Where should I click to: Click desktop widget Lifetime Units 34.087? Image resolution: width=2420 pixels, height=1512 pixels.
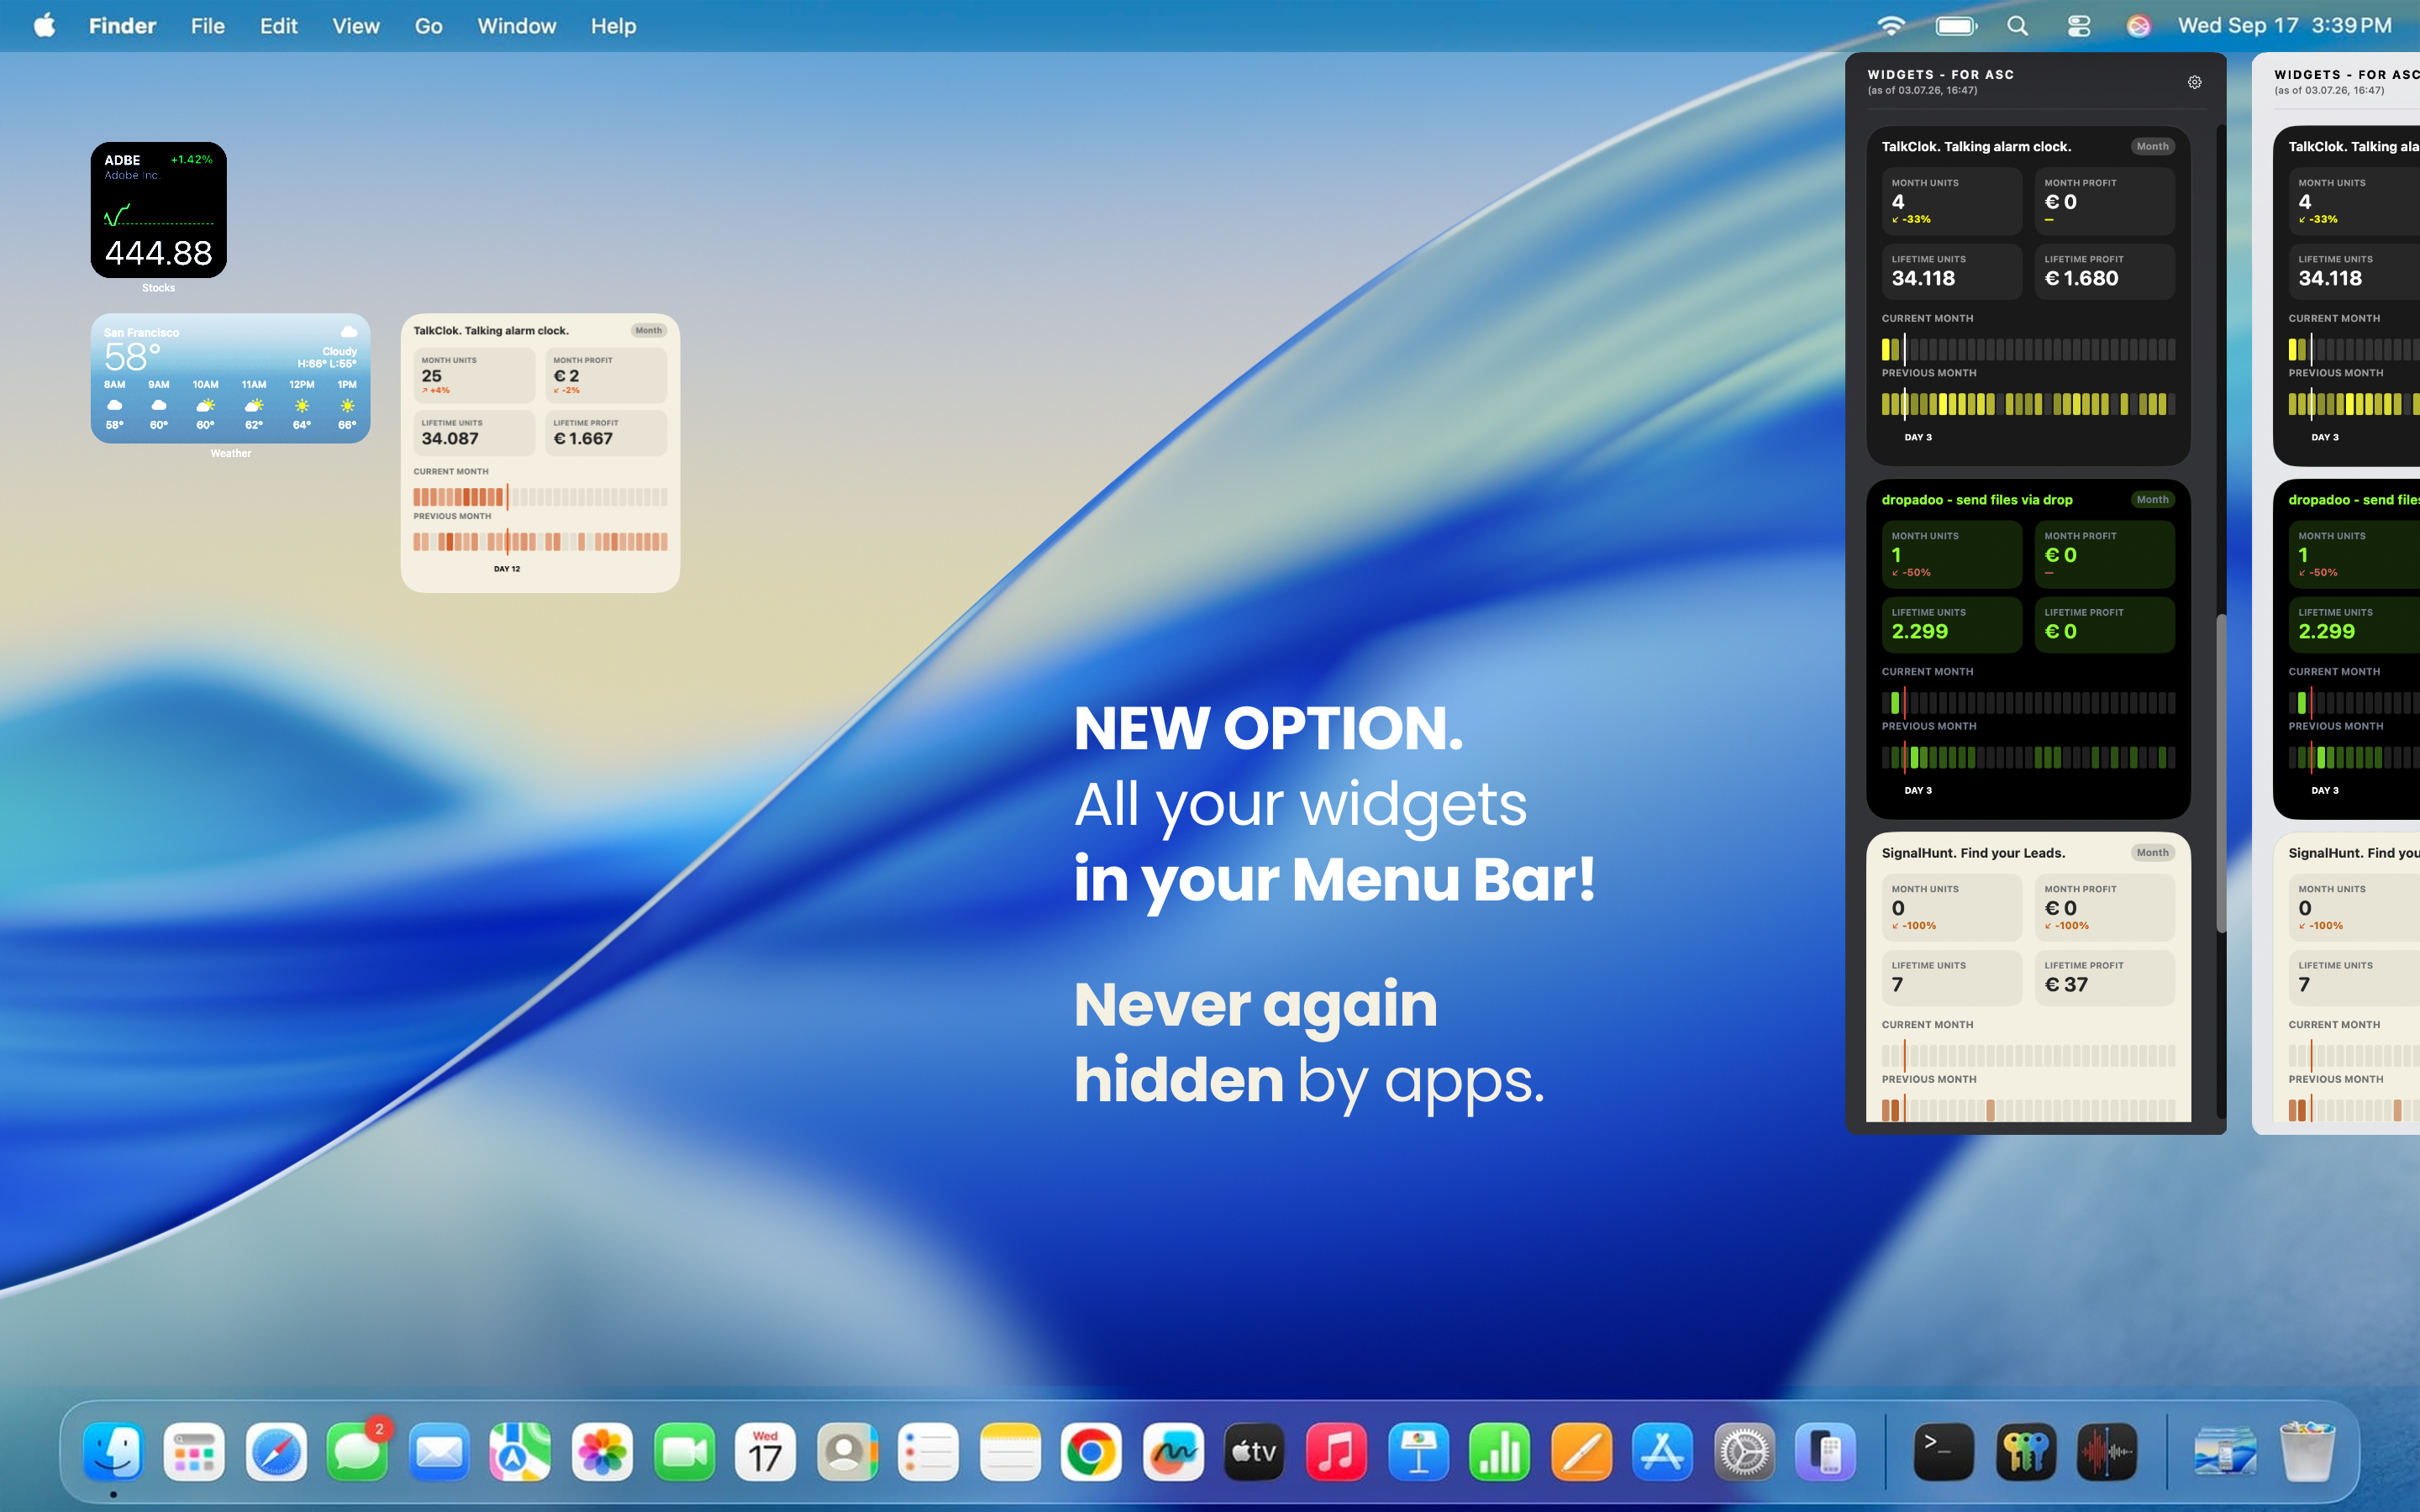click(x=474, y=432)
